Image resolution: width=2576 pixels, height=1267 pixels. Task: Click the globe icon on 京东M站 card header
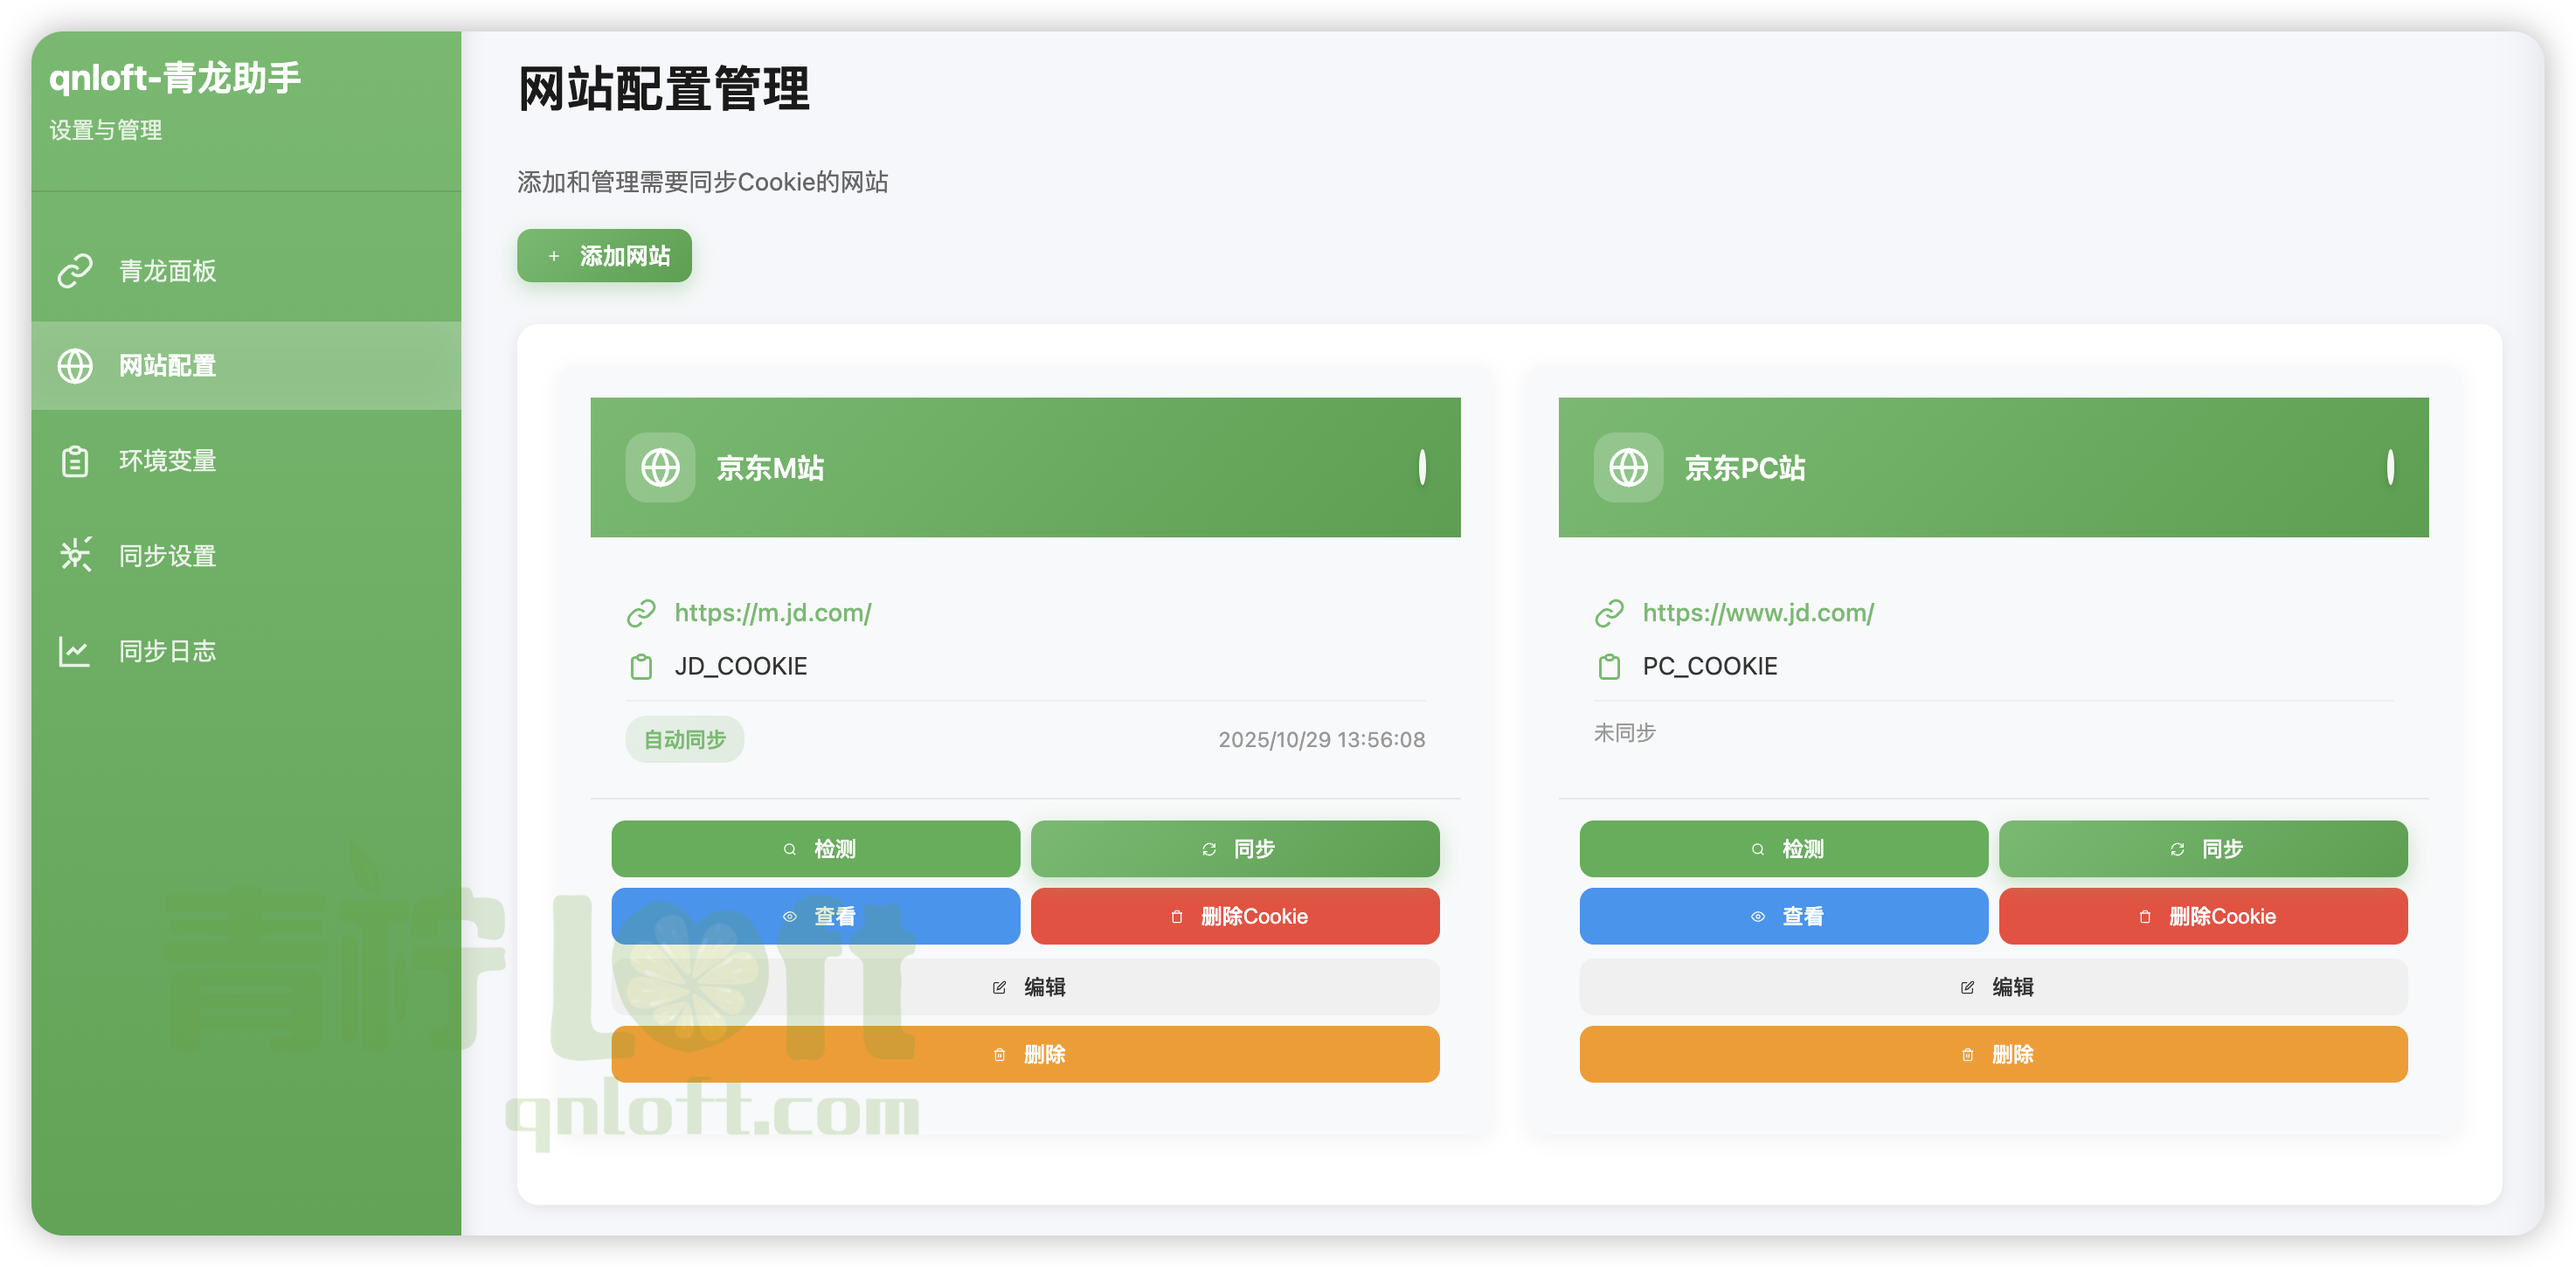pyautogui.click(x=659, y=467)
